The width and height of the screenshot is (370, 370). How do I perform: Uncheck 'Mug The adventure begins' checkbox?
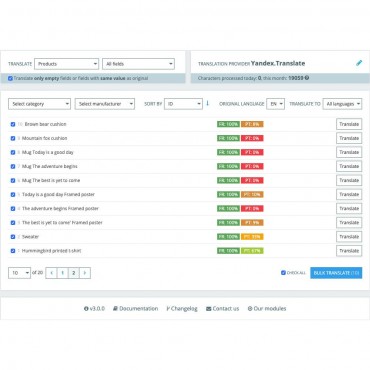coord(13,166)
